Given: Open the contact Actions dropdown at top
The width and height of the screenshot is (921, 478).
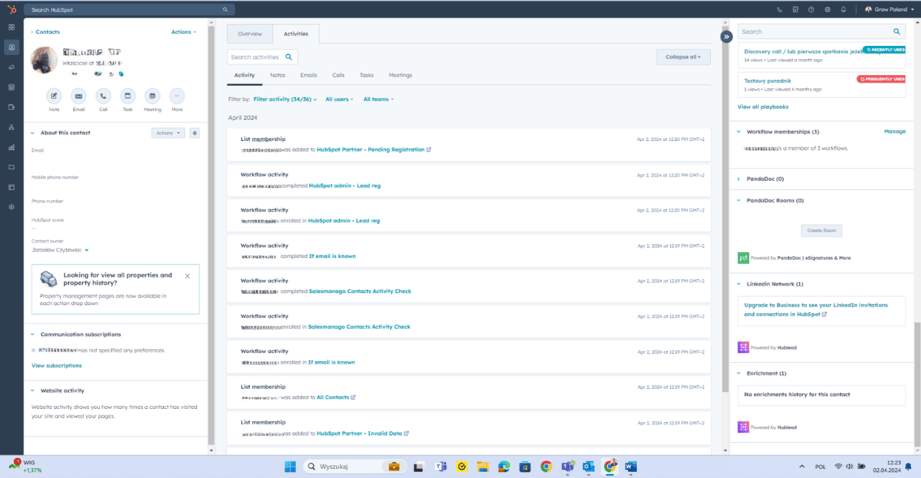Looking at the screenshot, I should pos(183,32).
